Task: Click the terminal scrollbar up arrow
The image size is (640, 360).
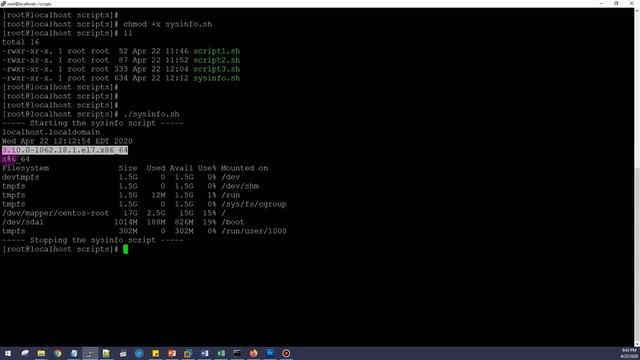Action: pos(637,11)
